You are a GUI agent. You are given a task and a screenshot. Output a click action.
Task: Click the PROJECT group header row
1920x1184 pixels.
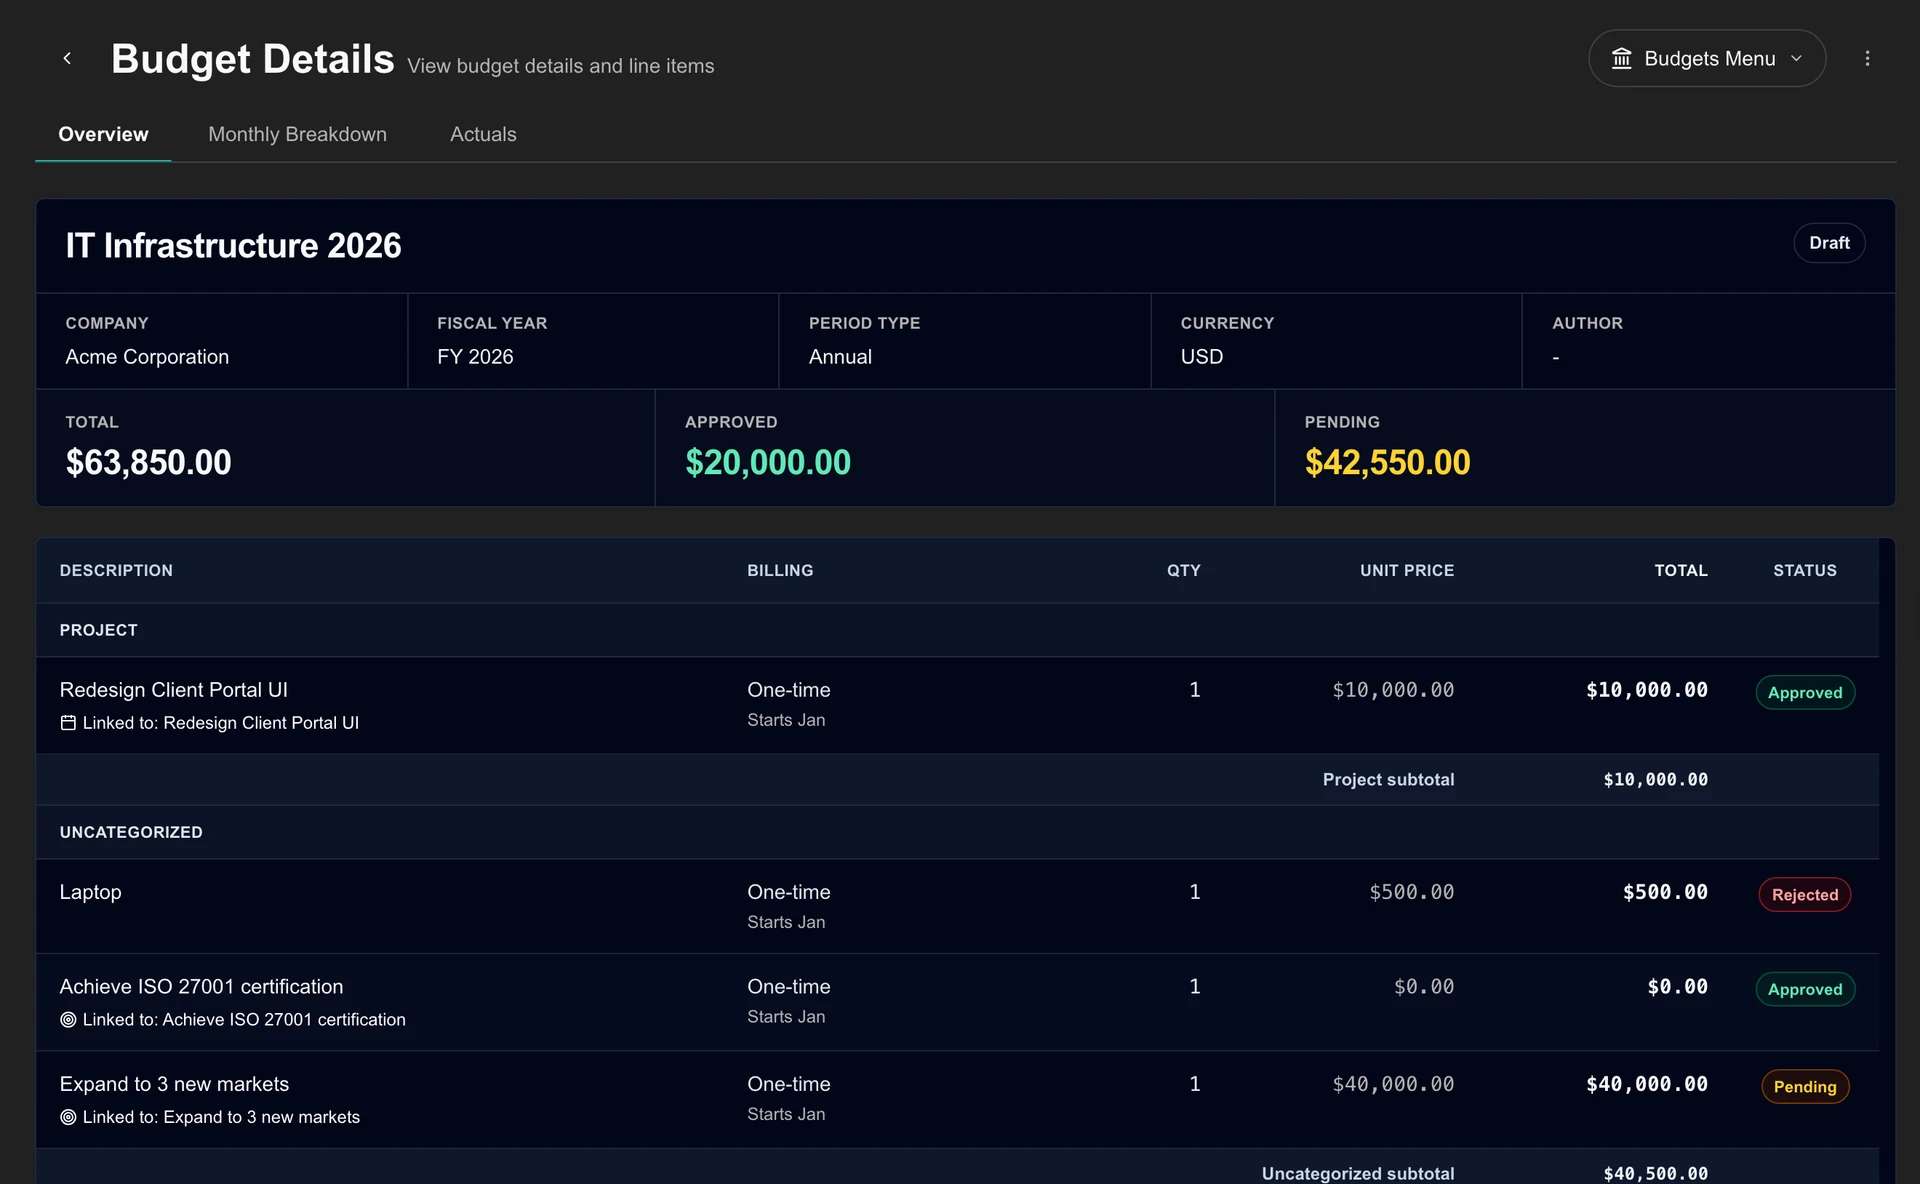click(957, 630)
